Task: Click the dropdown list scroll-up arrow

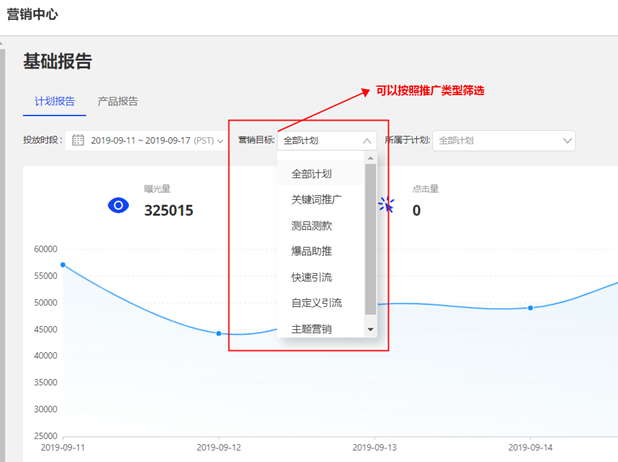Action: click(371, 158)
